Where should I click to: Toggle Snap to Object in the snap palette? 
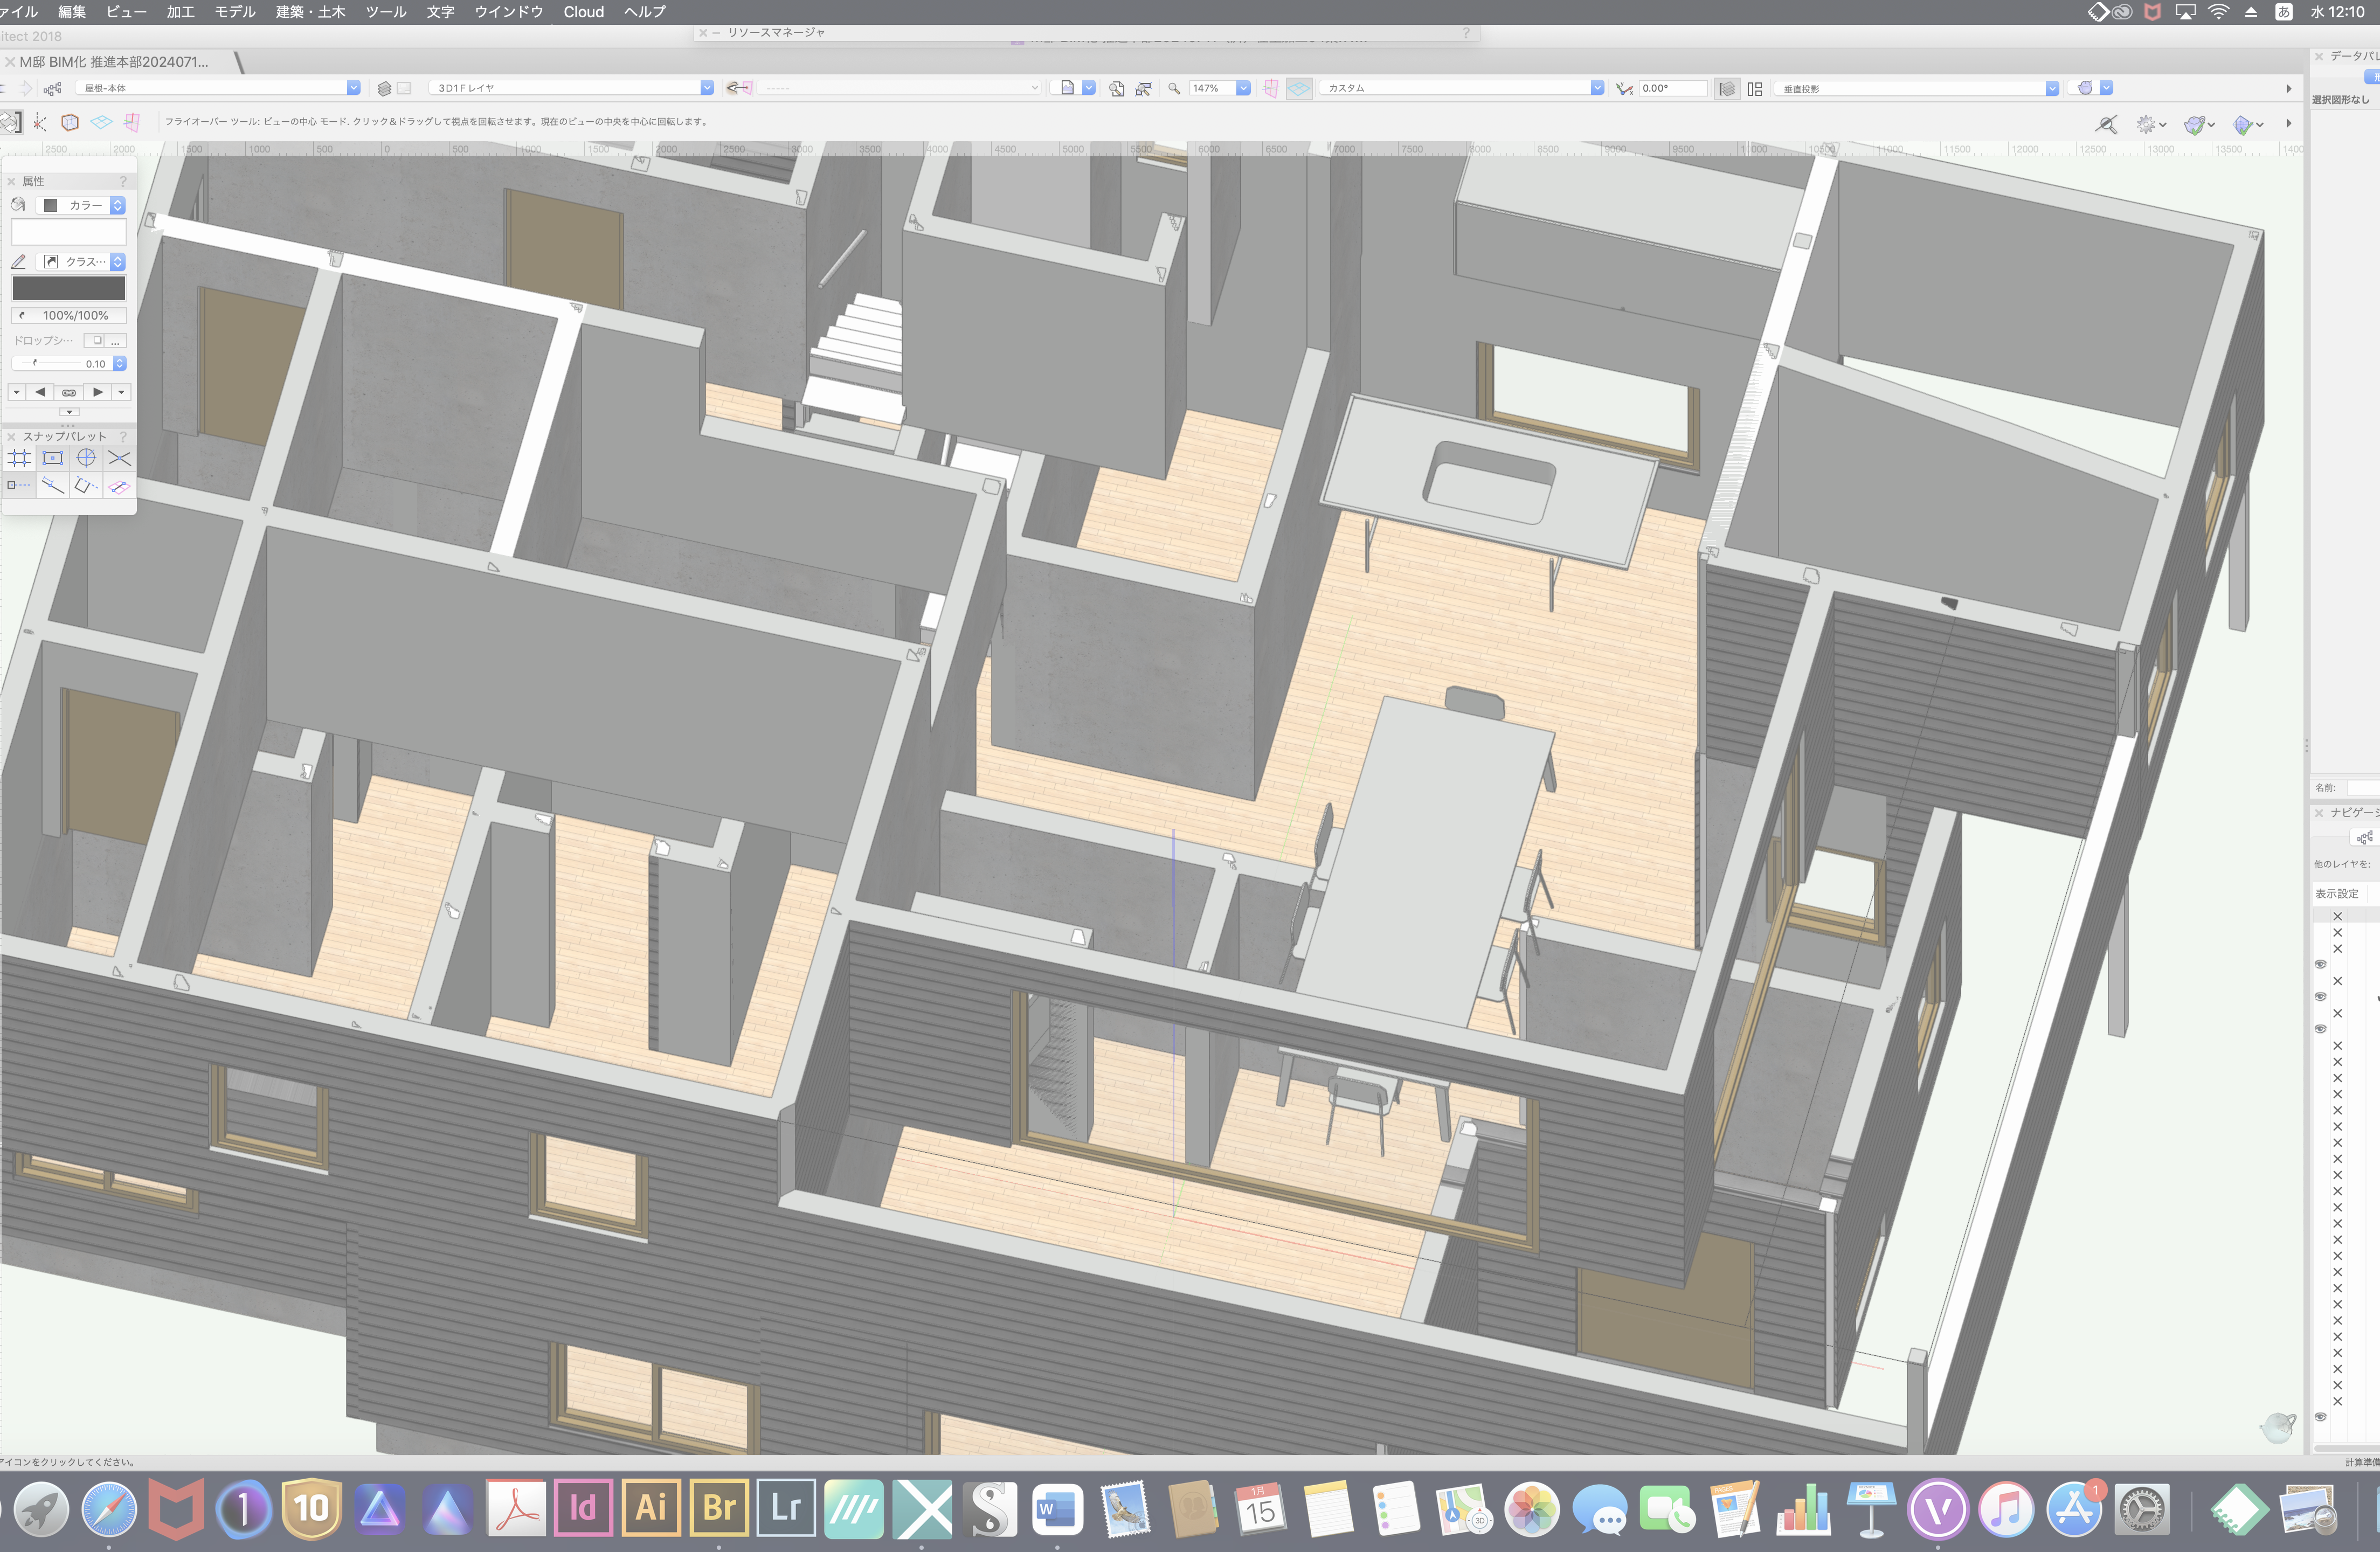point(53,459)
